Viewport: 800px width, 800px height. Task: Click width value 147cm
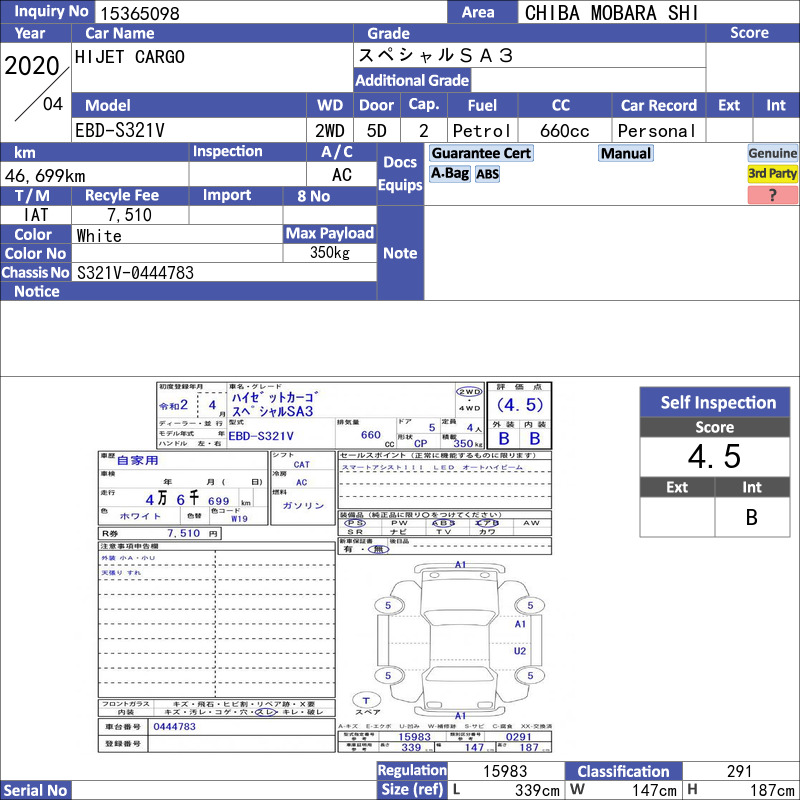tap(655, 790)
